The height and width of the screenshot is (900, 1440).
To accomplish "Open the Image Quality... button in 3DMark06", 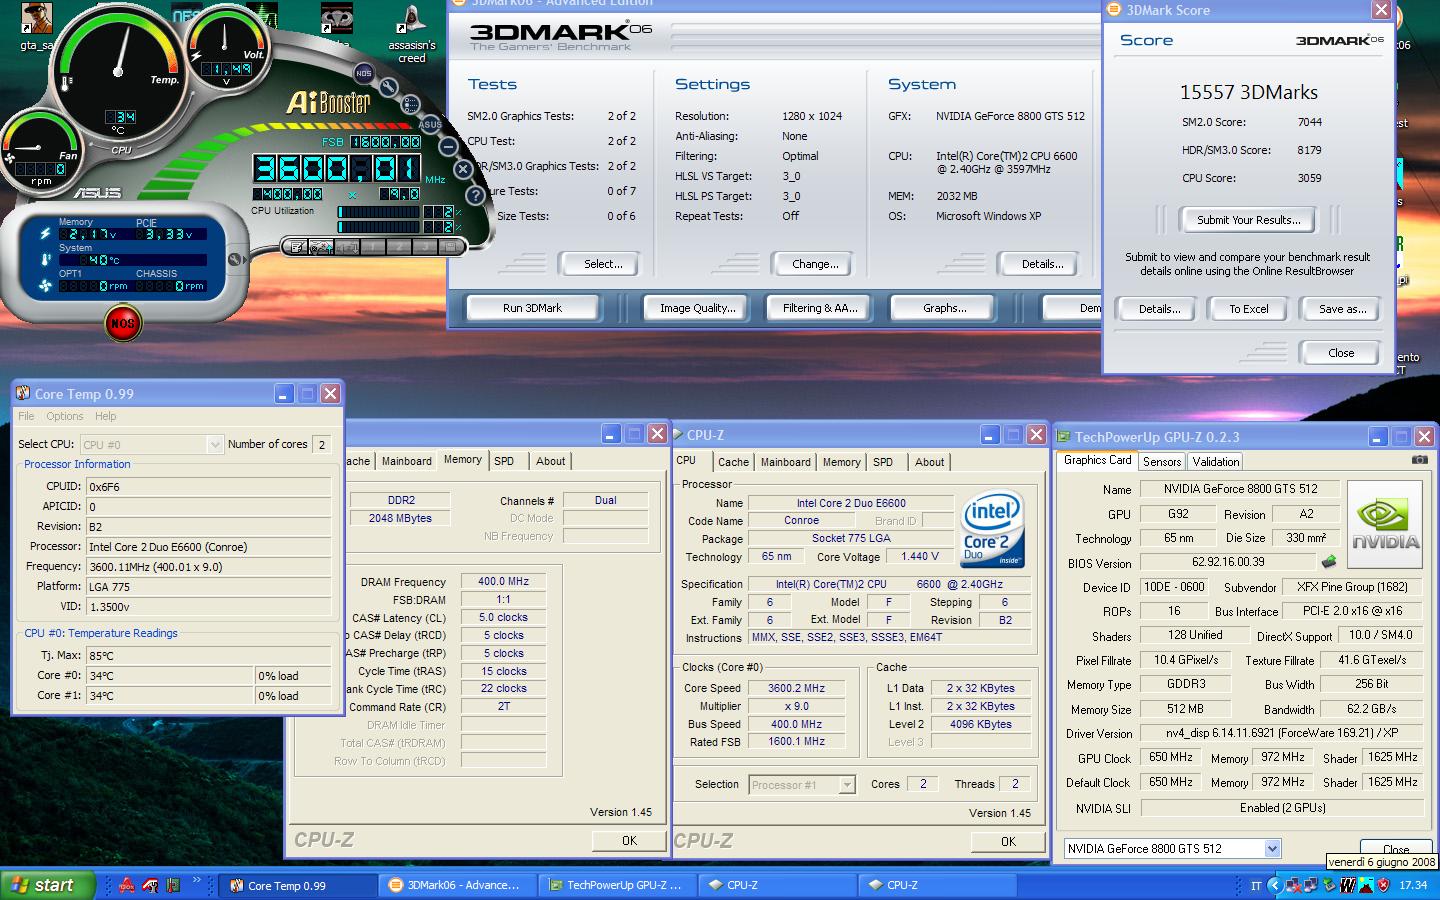I will click(697, 308).
